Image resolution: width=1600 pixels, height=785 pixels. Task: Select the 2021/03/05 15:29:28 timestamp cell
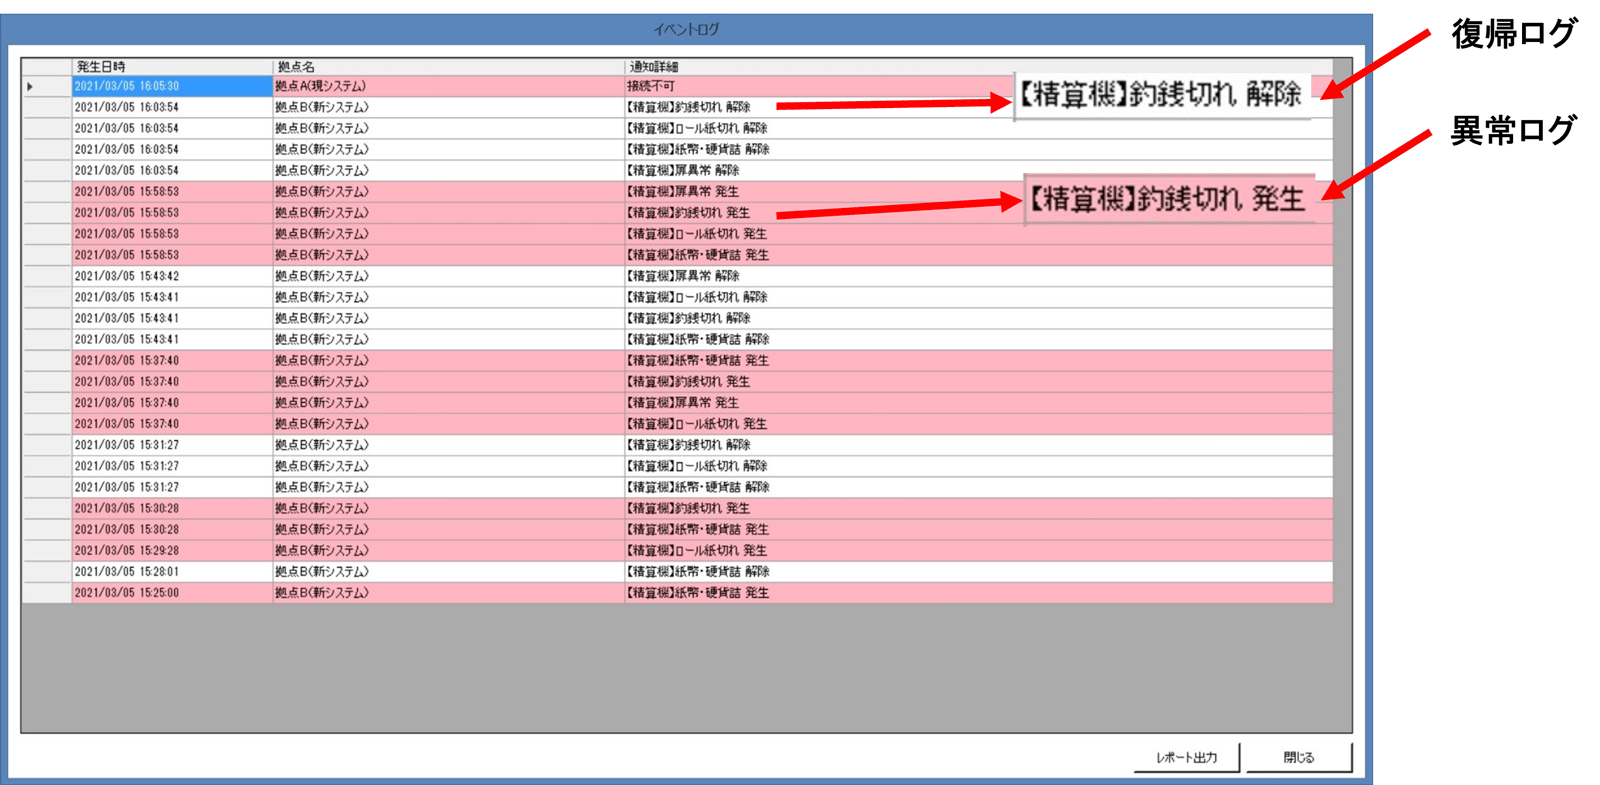point(172,551)
